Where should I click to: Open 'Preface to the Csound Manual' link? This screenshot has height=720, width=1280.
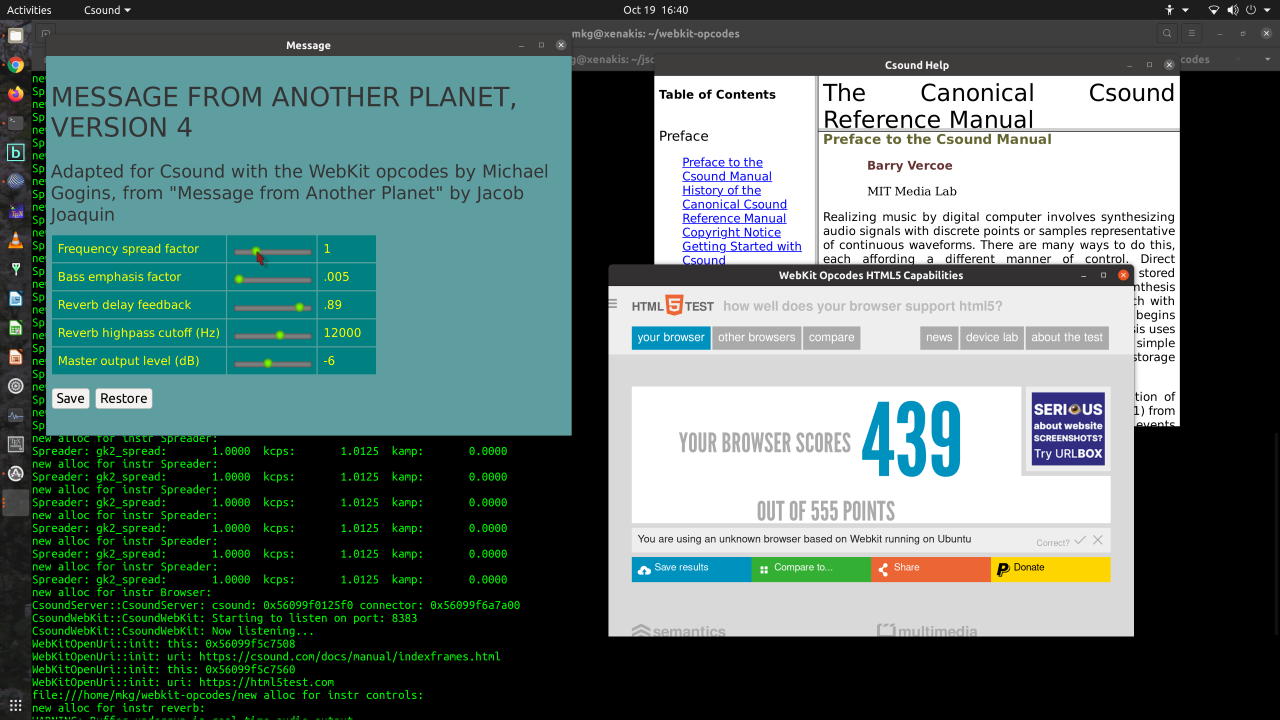(x=727, y=169)
